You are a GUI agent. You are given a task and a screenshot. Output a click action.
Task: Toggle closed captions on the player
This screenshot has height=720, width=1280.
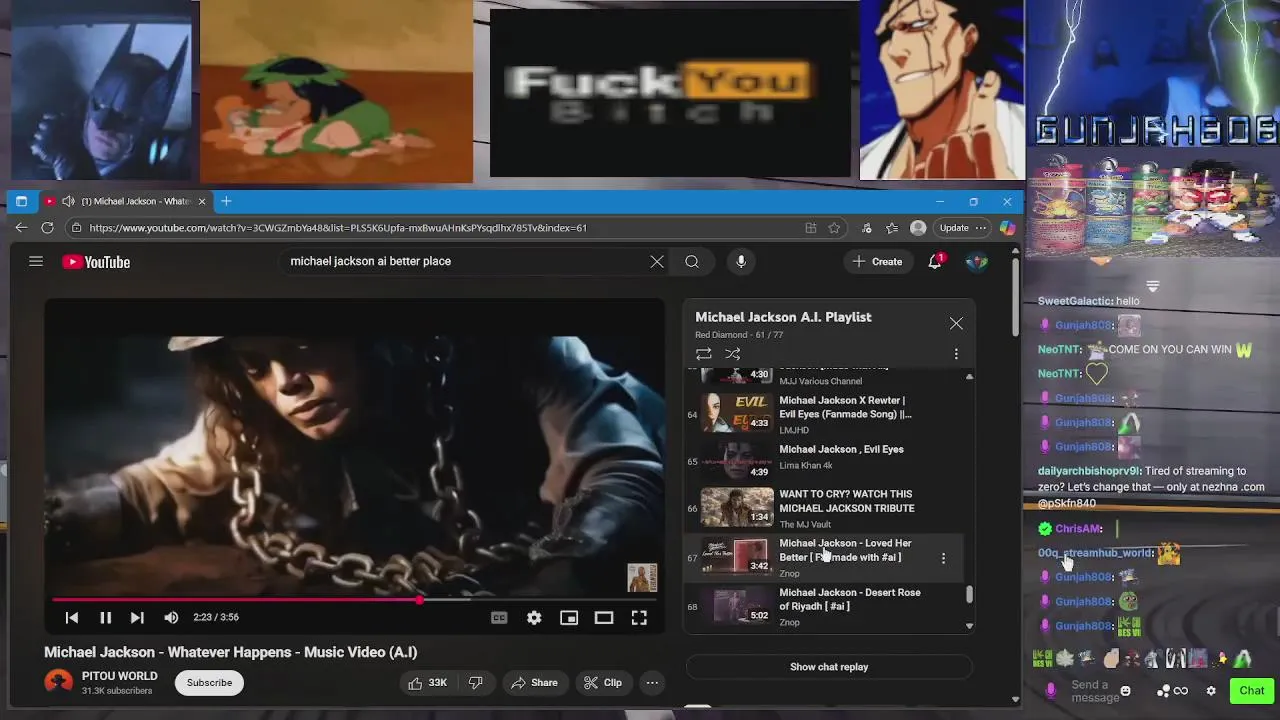(499, 618)
